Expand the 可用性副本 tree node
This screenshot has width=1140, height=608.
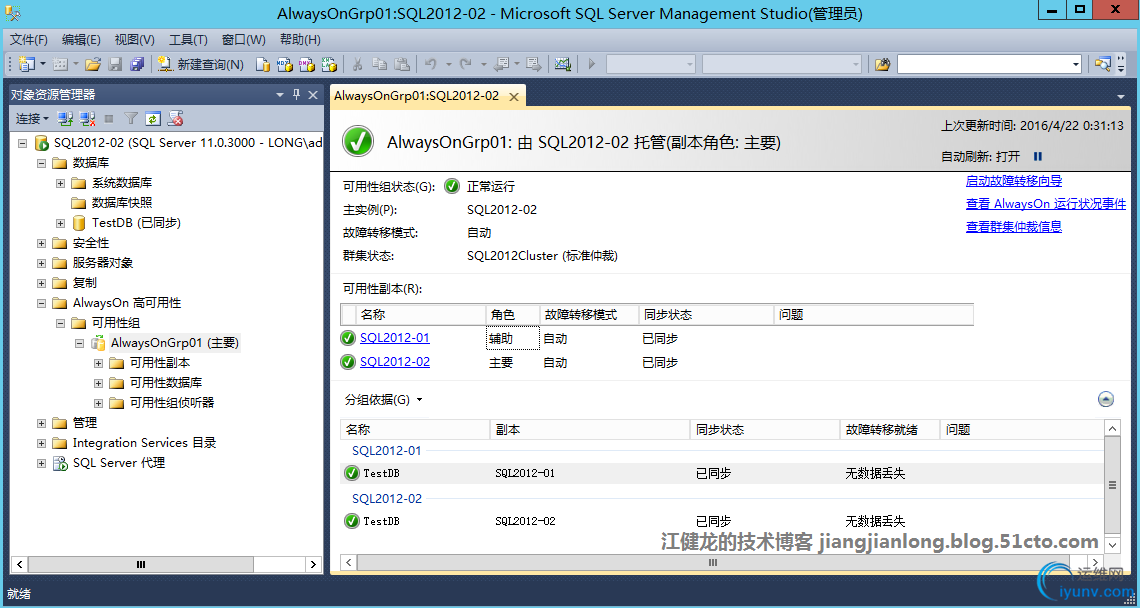click(x=98, y=362)
